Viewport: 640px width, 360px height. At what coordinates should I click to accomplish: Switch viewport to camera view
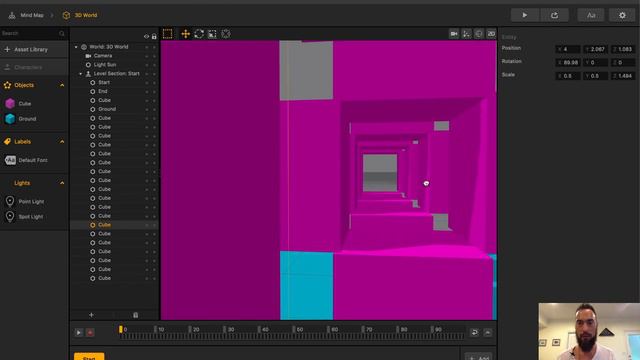[453, 34]
